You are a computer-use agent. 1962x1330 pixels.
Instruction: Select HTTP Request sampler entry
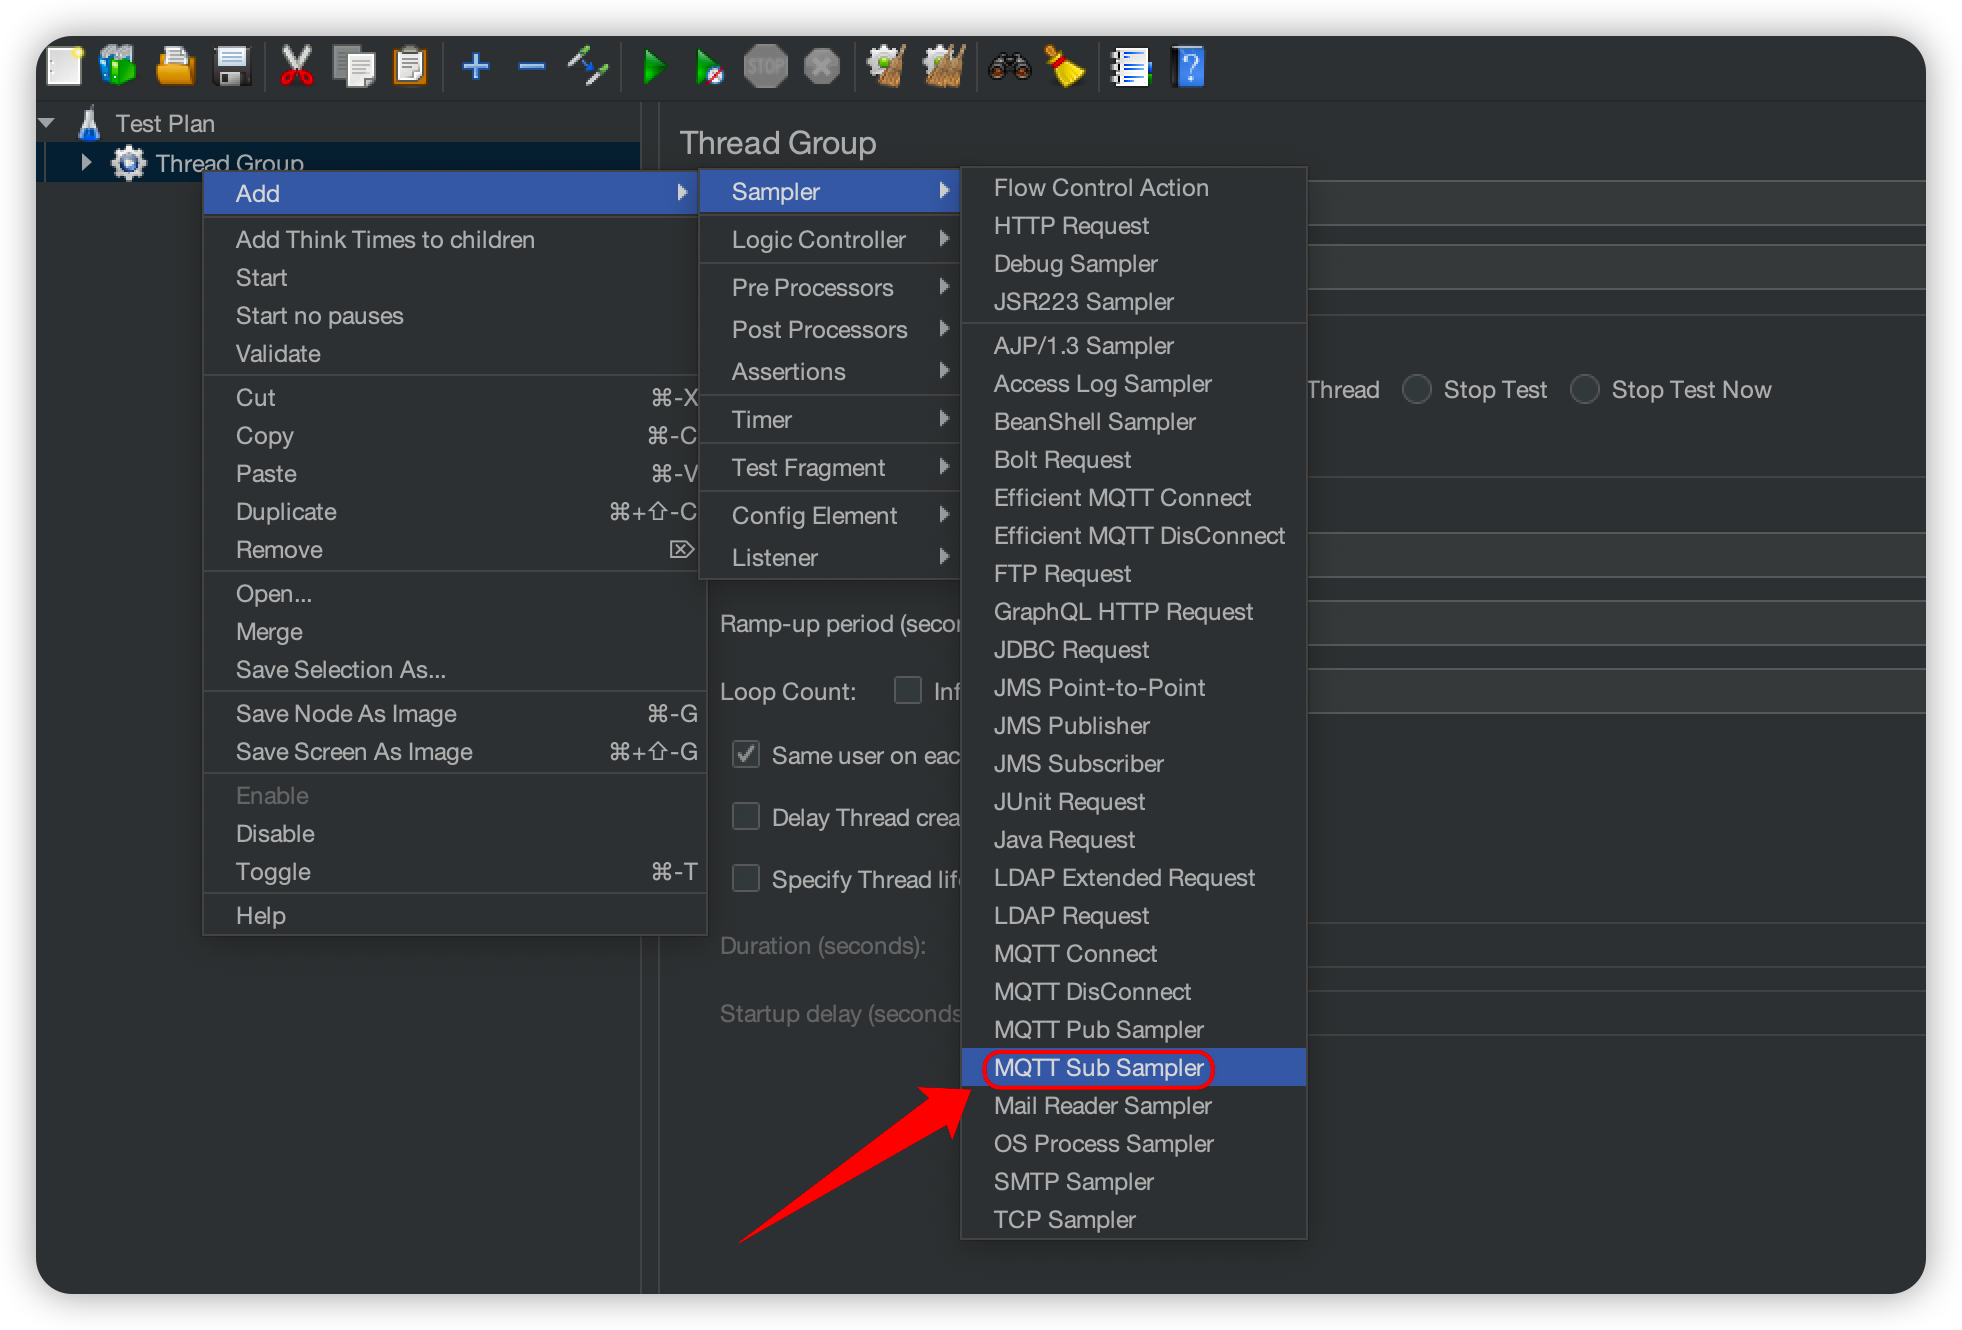click(1071, 226)
